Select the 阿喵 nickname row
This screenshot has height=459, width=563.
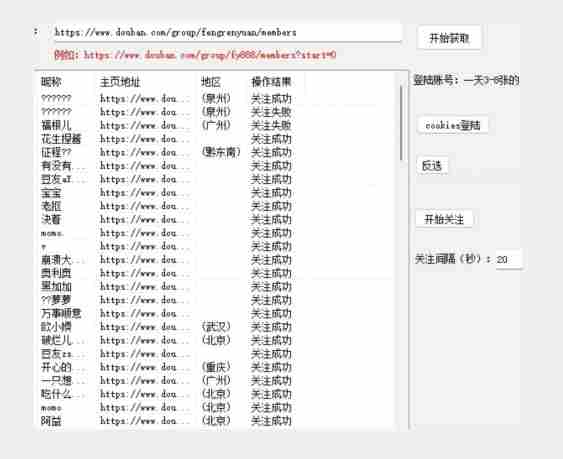click(51, 421)
